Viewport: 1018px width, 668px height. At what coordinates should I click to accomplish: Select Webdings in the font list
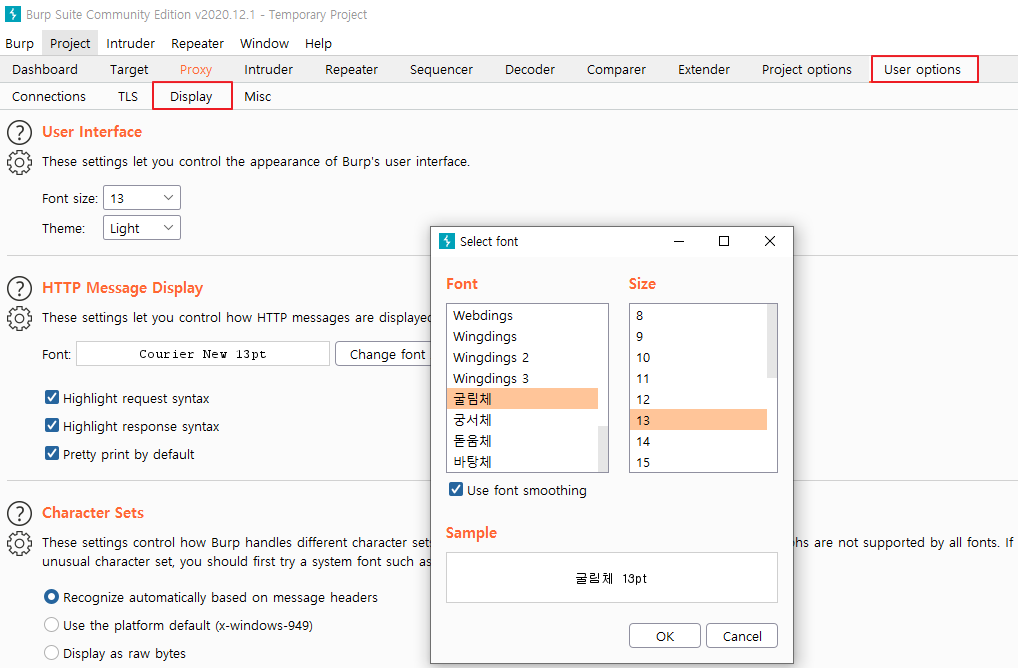tap(522, 315)
